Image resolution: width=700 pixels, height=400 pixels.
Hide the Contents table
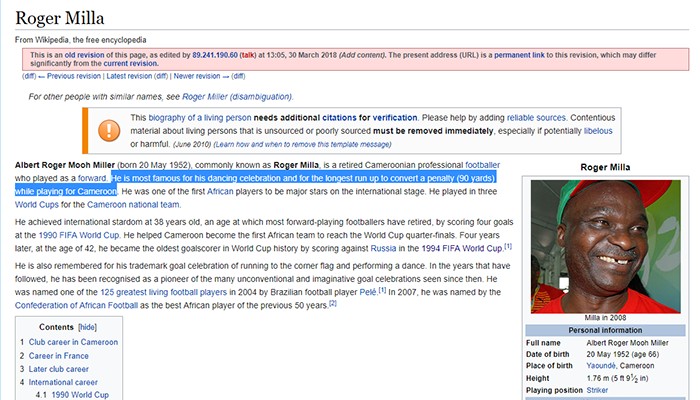point(88,327)
